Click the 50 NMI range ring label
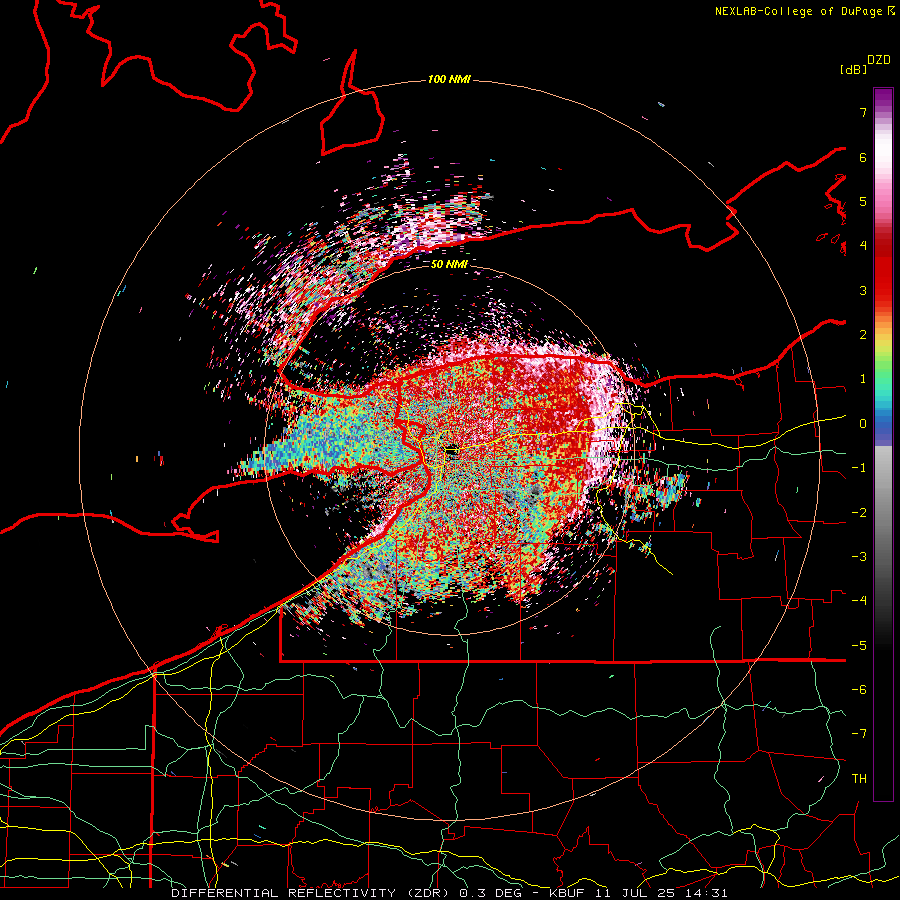Viewport: 900px width, 900px height. point(449,264)
